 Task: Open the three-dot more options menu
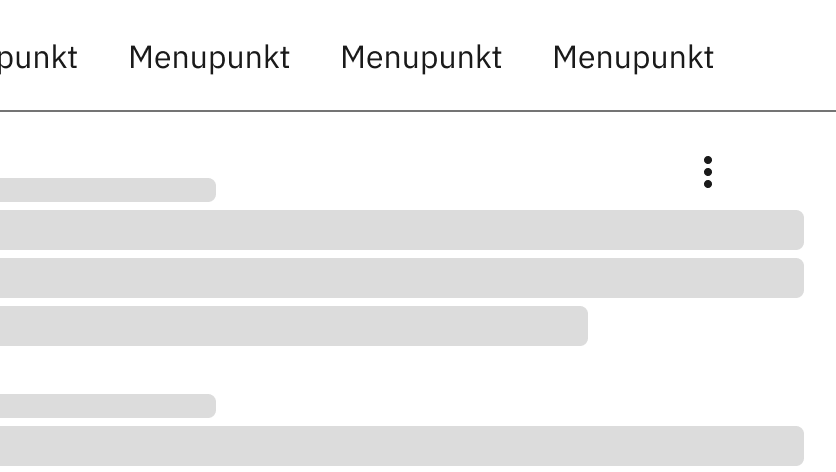[708, 172]
